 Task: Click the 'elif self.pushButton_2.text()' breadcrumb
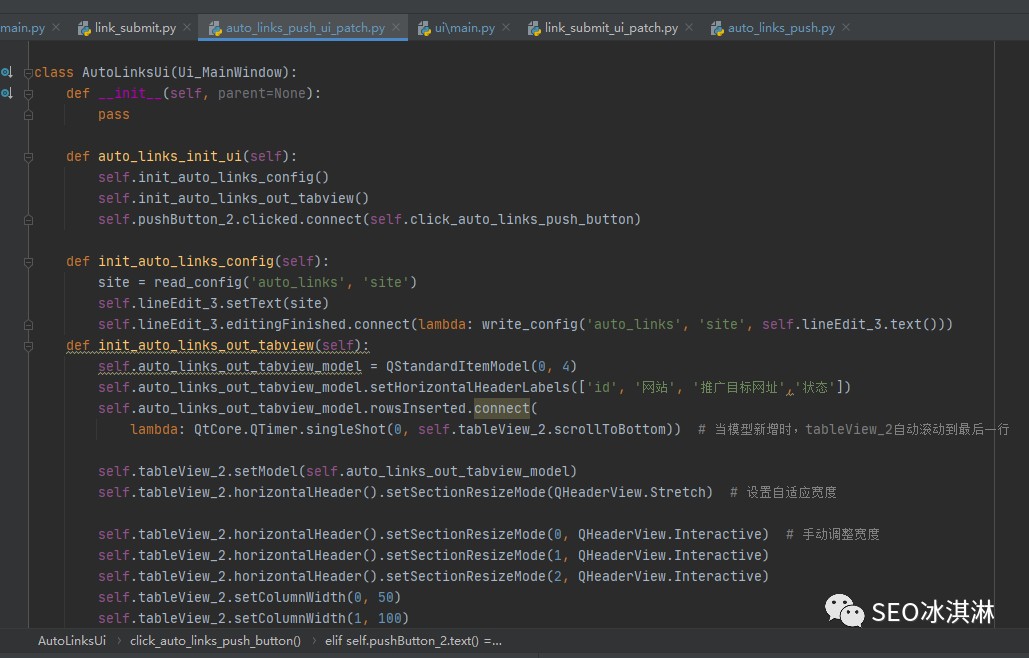coord(413,641)
